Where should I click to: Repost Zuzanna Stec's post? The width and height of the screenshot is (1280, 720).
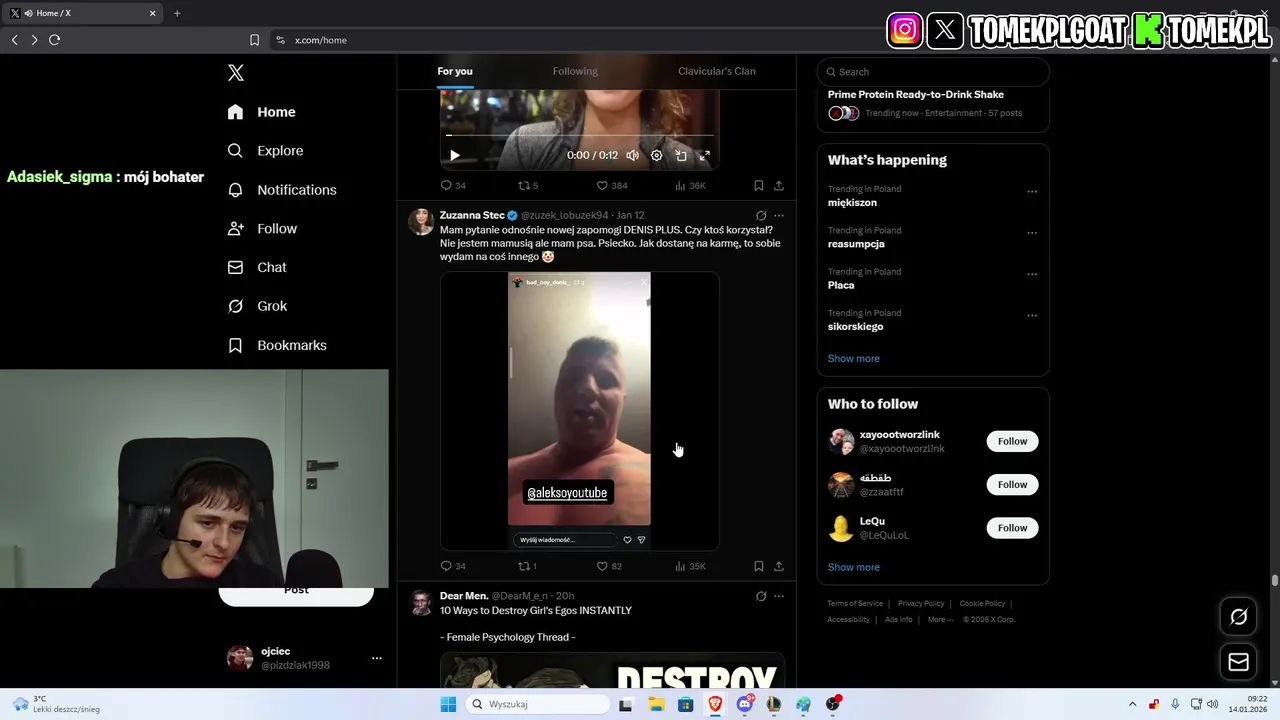(527, 566)
